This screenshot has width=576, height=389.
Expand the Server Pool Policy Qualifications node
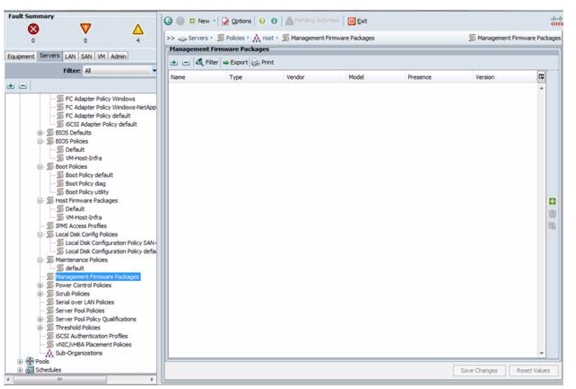(x=40, y=319)
